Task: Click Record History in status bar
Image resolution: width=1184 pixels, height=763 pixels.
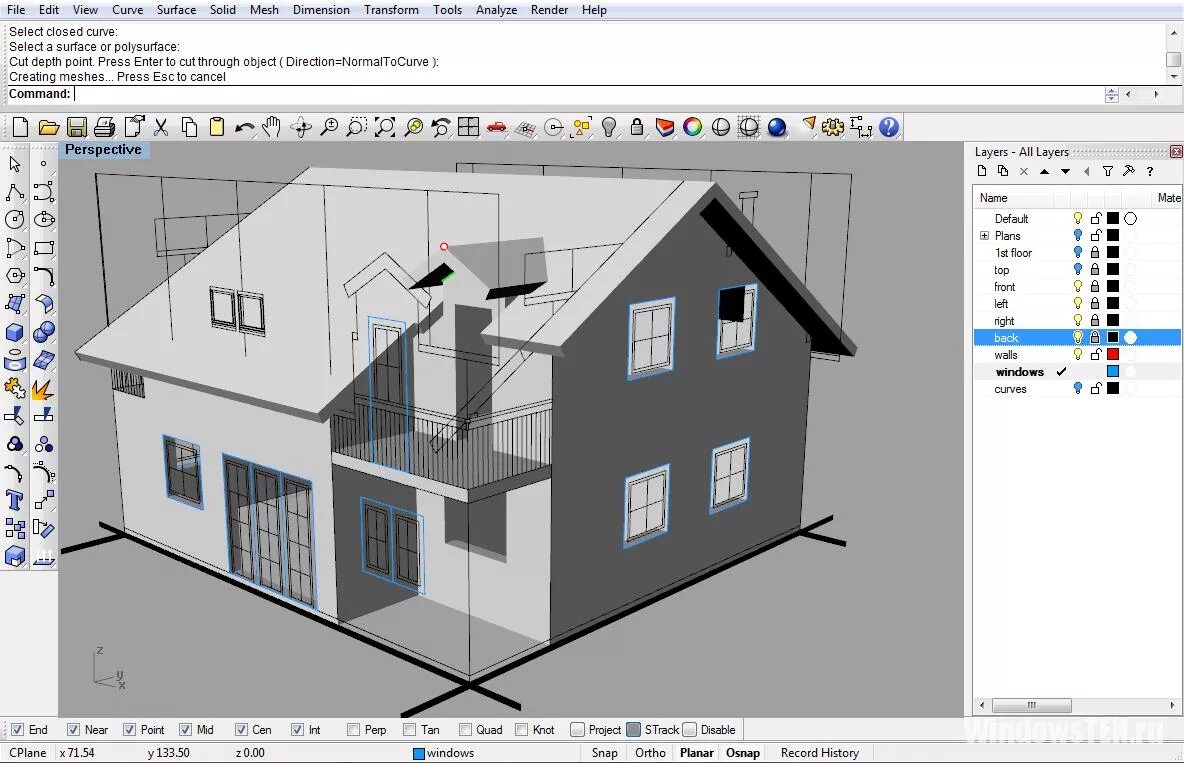Action: pos(820,752)
